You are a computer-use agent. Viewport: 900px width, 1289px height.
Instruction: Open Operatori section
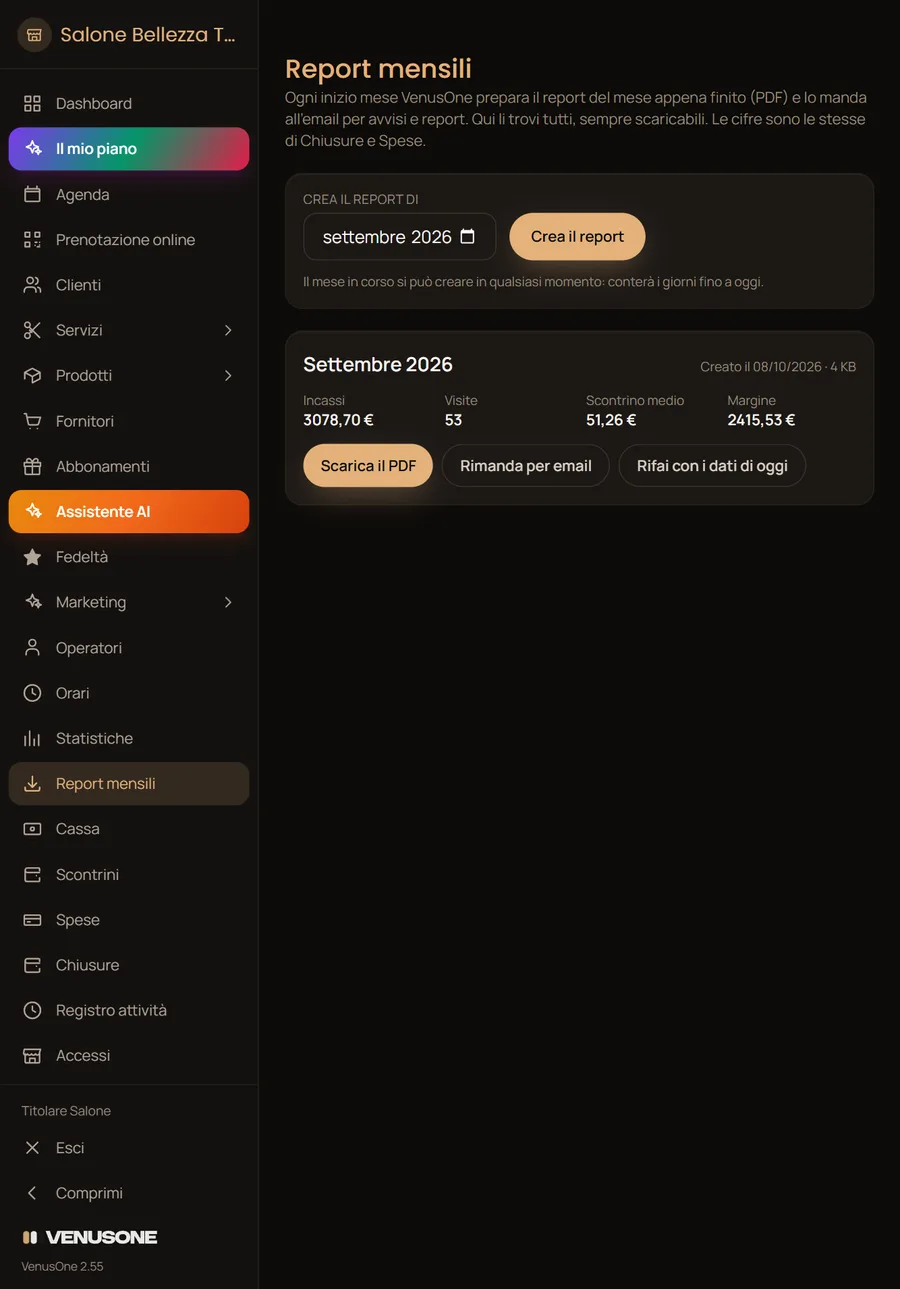point(129,648)
